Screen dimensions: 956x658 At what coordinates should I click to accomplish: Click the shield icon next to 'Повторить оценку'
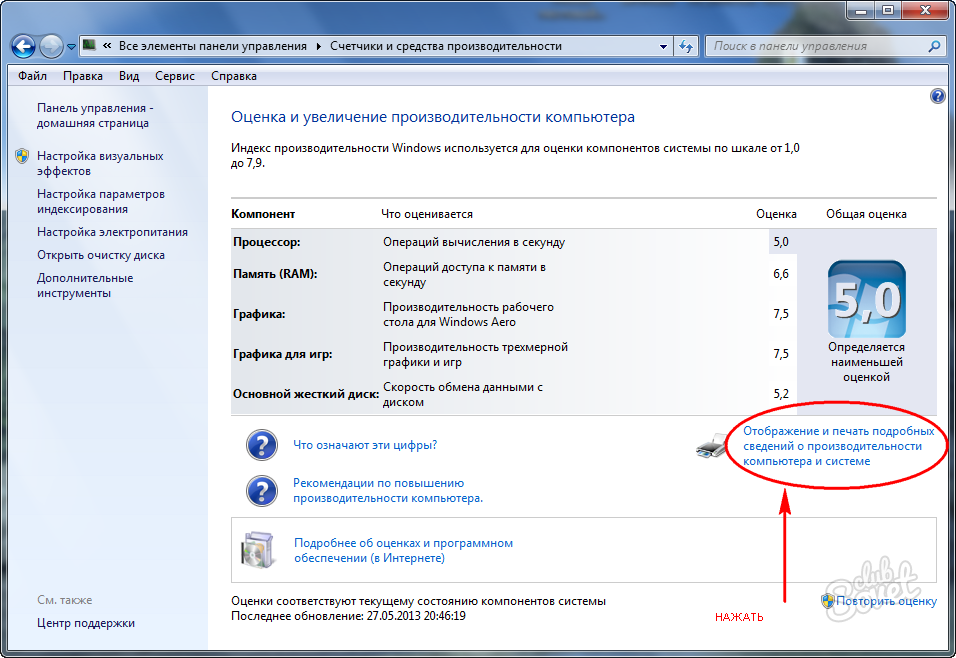(x=827, y=601)
